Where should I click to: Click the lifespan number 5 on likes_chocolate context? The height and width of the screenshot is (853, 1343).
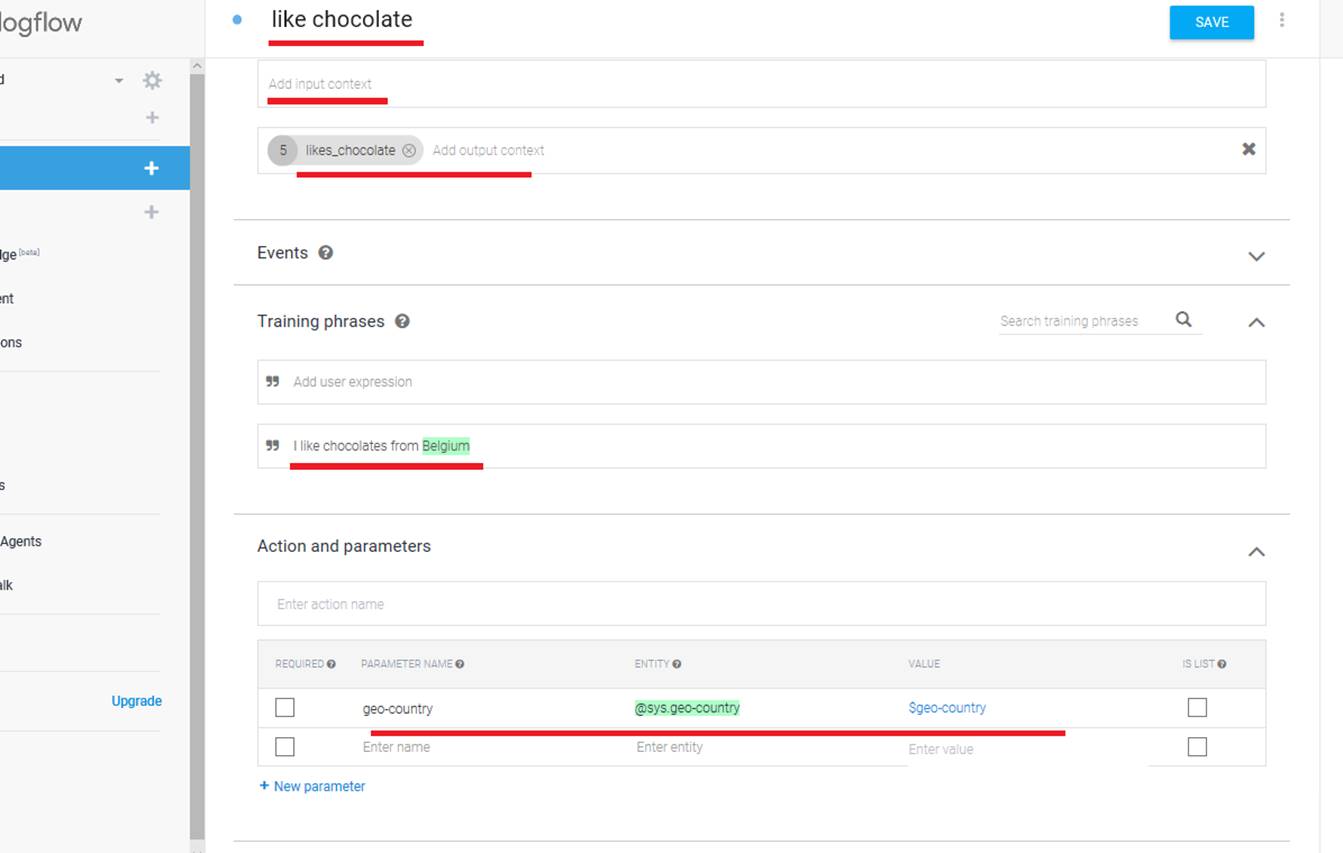coord(283,150)
